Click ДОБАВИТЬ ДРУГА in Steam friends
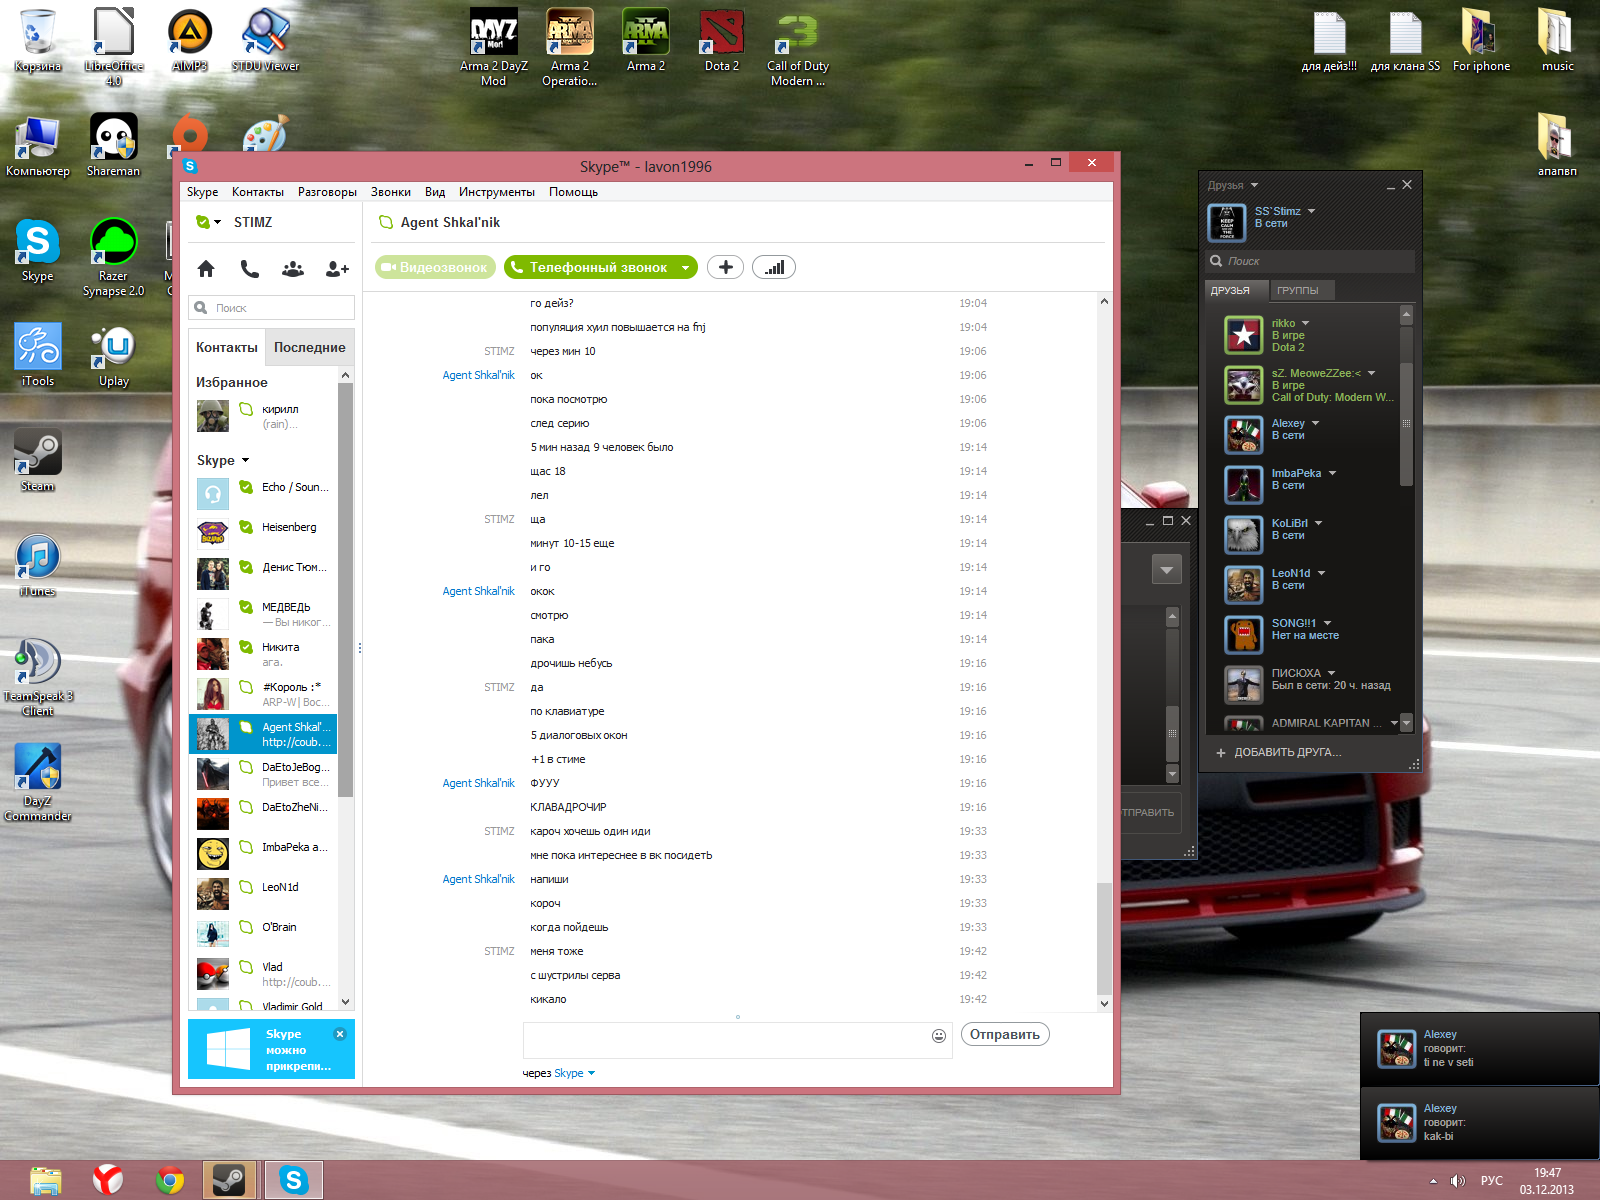Screen dimensions: 1600x1200 pyautogui.click(x=1279, y=752)
